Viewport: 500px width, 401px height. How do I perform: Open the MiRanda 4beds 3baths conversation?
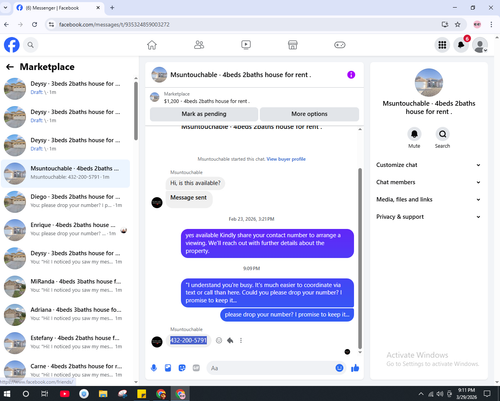66,286
